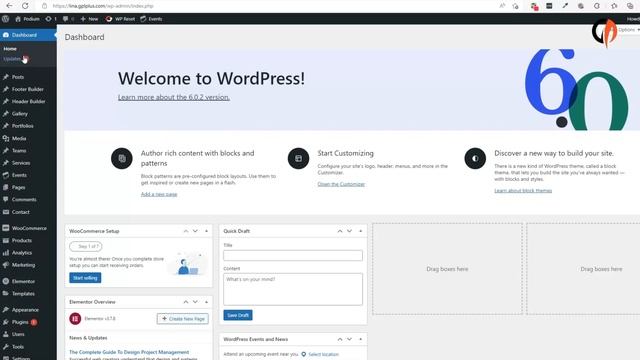Image resolution: width=640 pixels, height=360 pixels.
Task: Click the Quick Draft Content textarea
Action: point(293,289)
